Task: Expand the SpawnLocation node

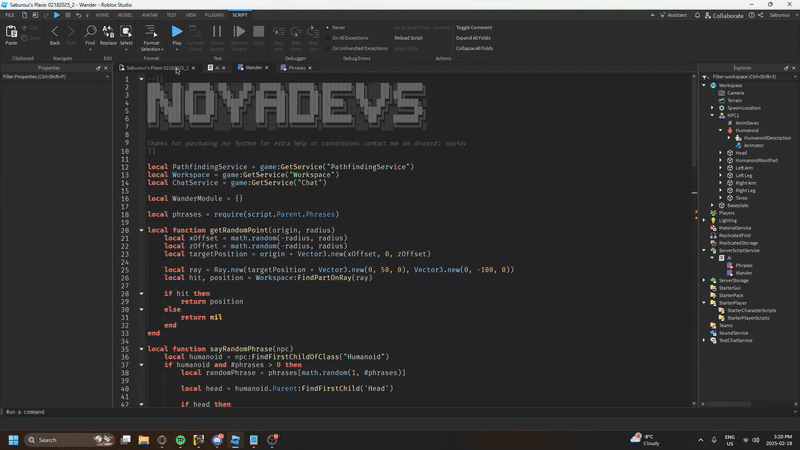Action: 713,108
